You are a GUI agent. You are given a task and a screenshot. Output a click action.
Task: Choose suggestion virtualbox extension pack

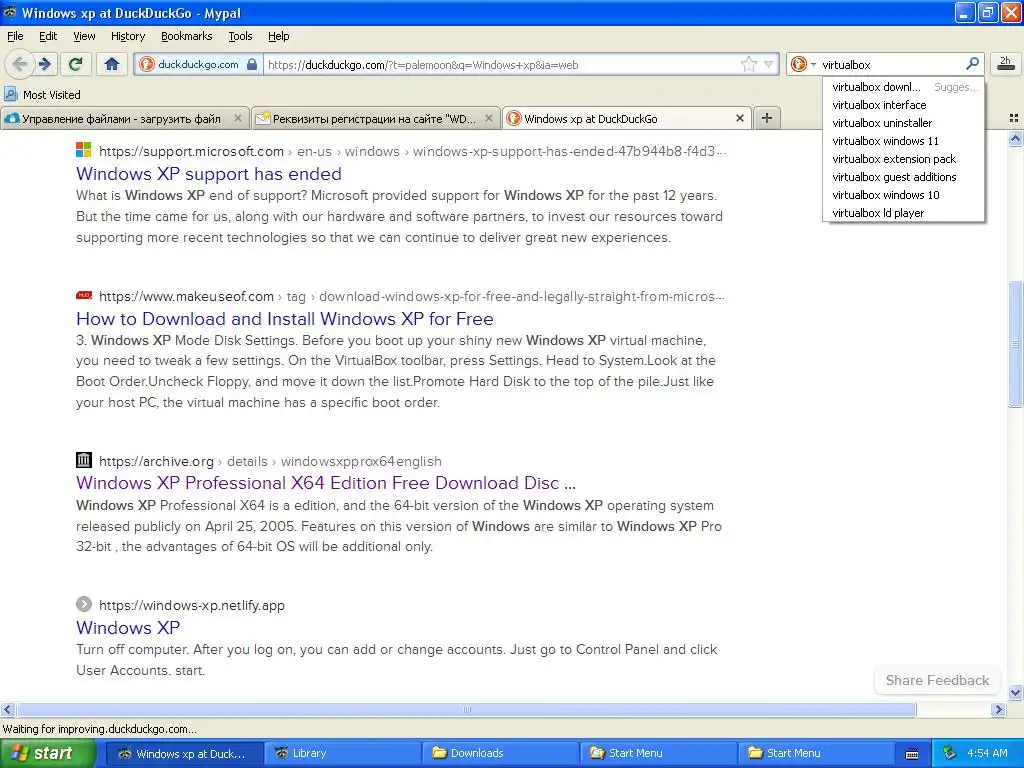click(x=903, y=159)
